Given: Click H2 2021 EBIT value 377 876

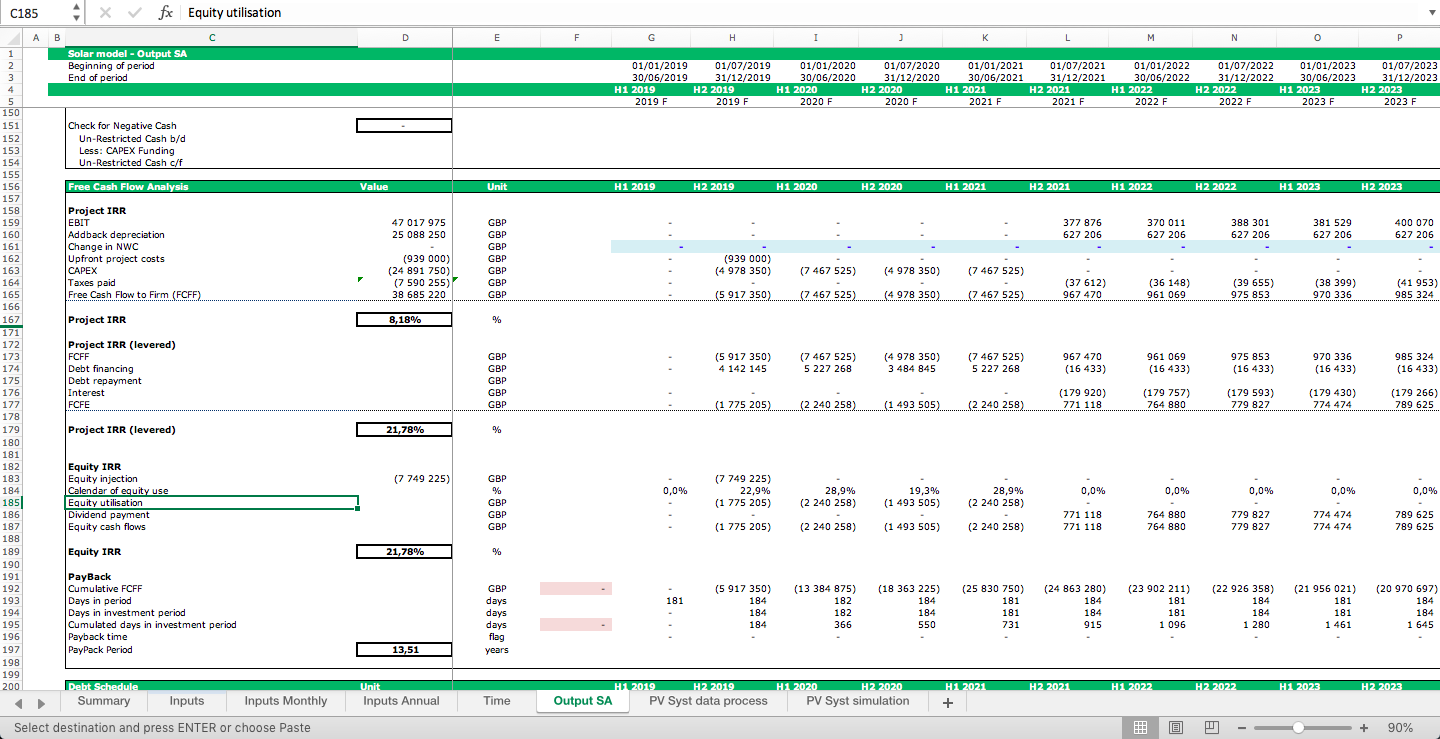Looking at the screenshot, I should [1083, 223].
